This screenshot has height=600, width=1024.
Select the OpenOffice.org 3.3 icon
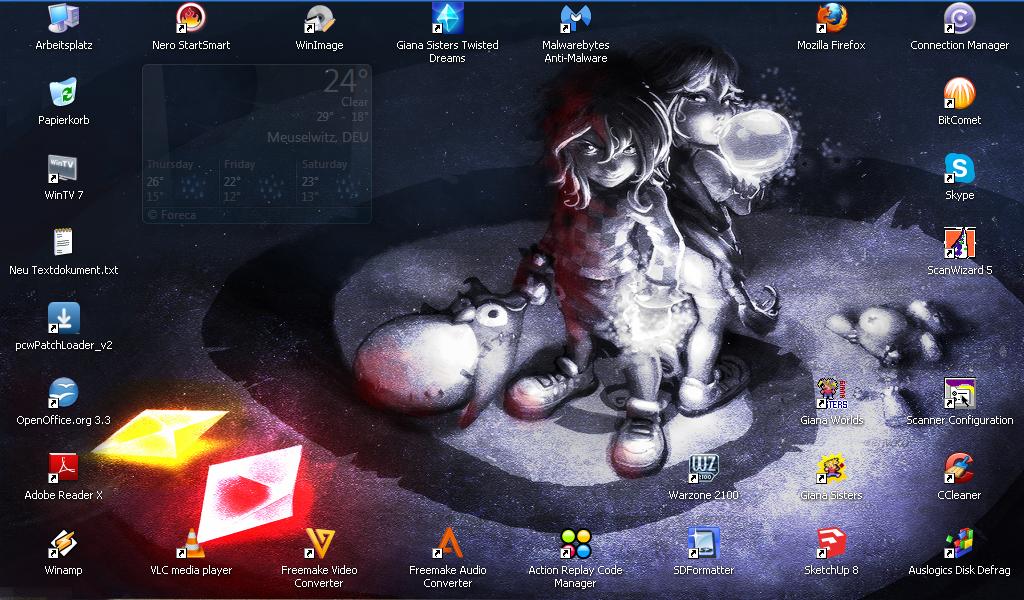tap(63, 394)
